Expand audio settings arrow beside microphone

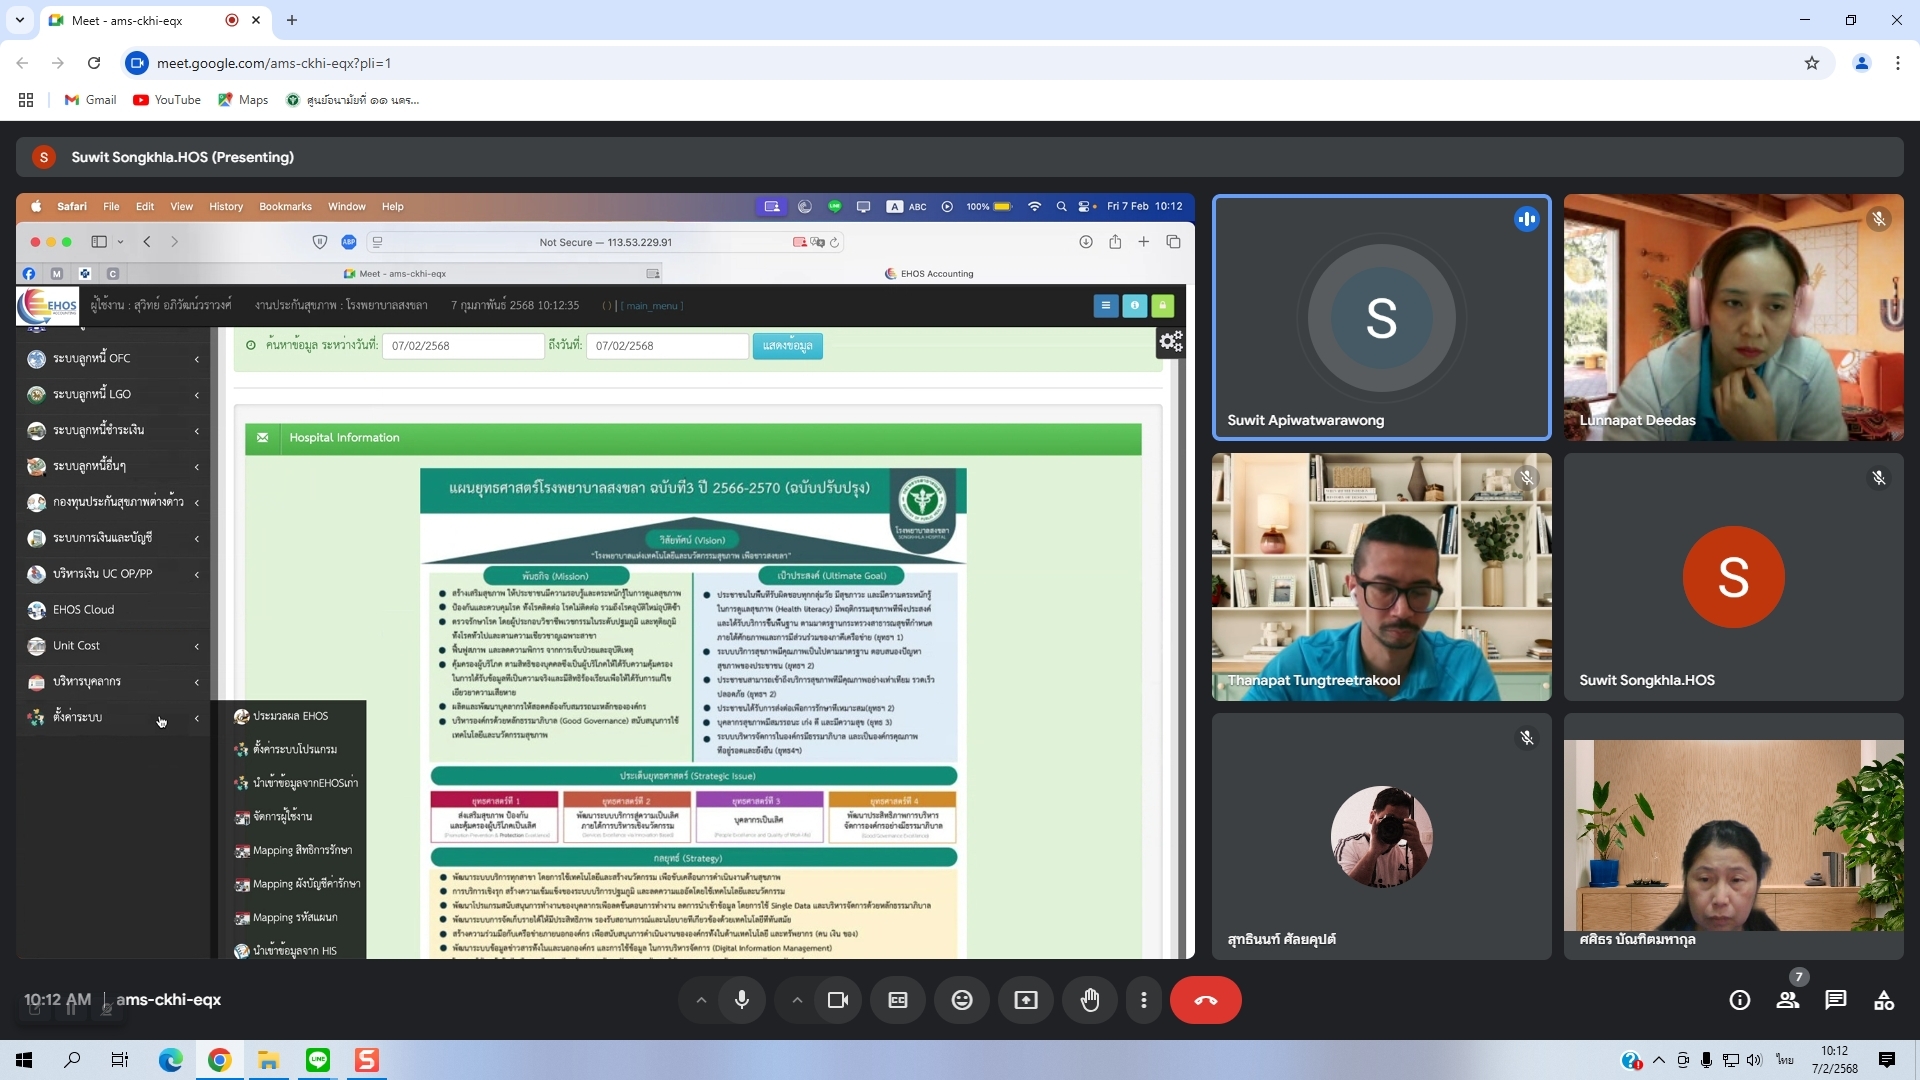pyautogui.click(x=701, y=1000)
